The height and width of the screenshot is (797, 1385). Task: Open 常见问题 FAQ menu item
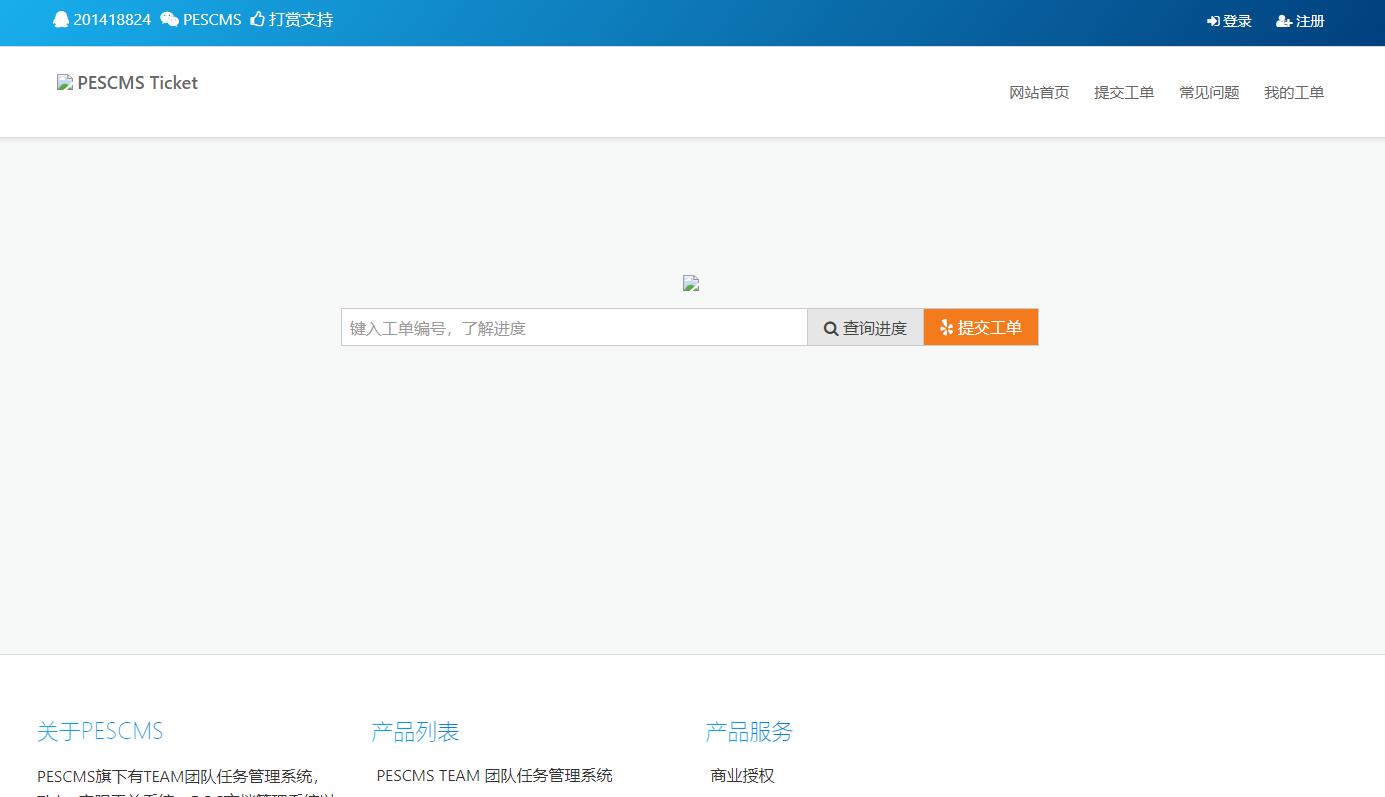(x=1209, y=92)
